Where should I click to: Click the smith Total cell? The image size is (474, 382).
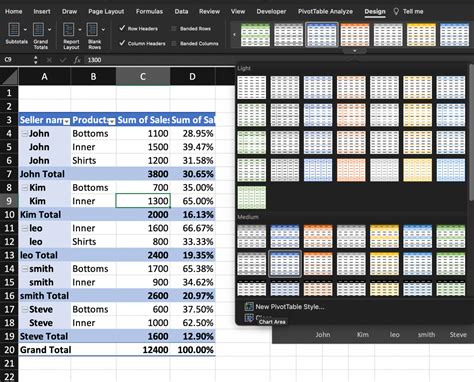coord(45,296)
